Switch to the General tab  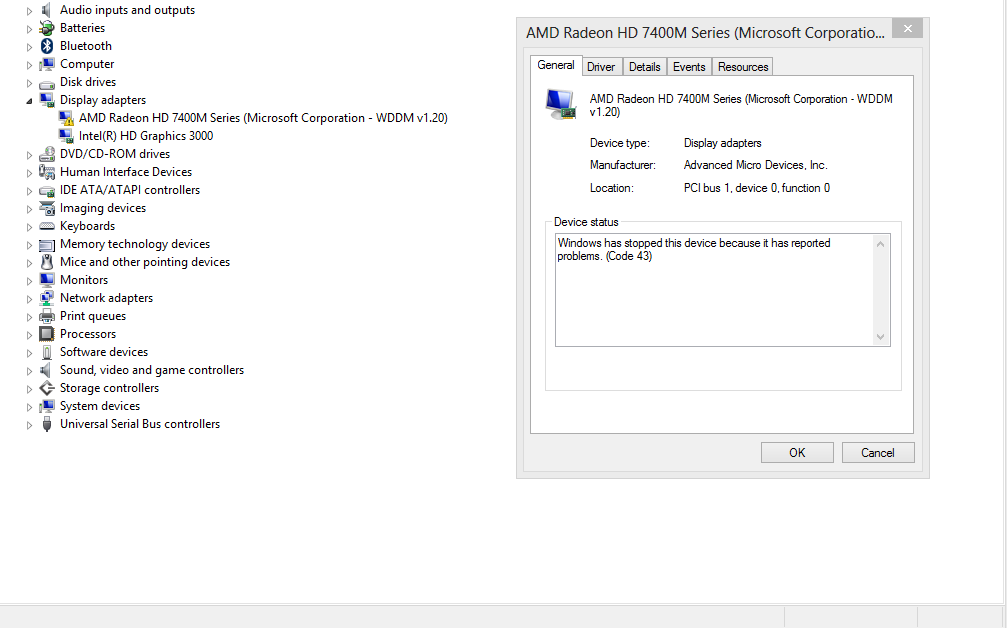click(556, 65)
